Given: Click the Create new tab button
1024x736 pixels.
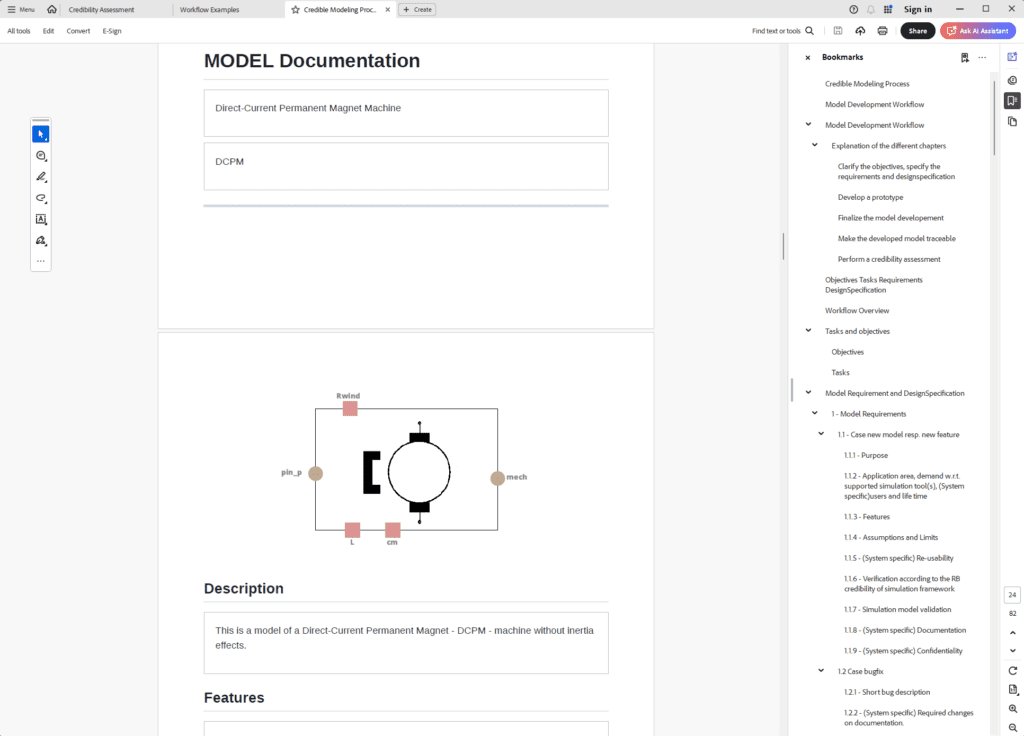Looking at the screenshot, I should point(417,10).
